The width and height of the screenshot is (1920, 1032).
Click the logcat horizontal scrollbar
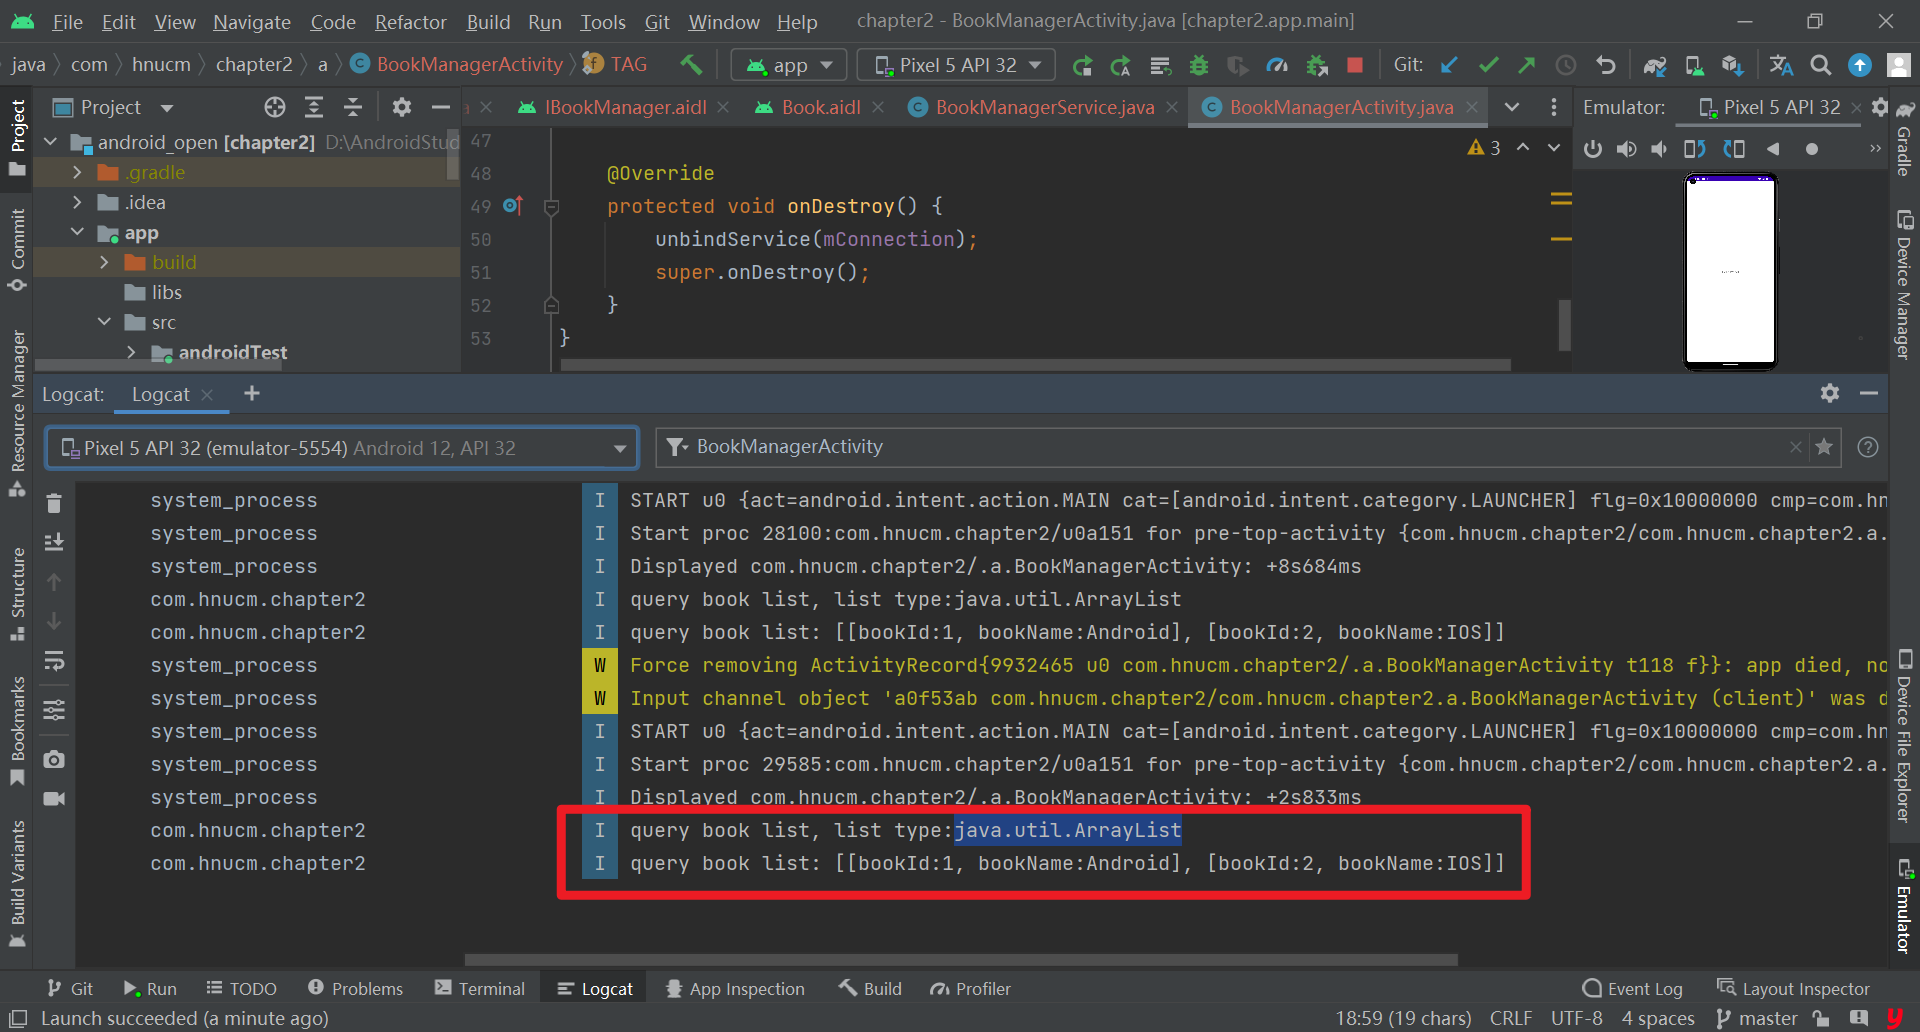click(x=960, y=960)
